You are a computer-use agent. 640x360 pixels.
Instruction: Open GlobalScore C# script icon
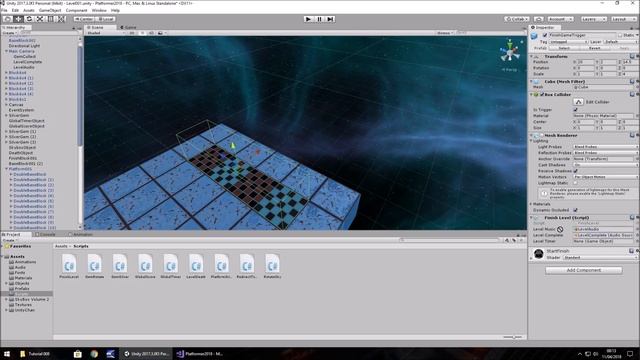(145, 264)
